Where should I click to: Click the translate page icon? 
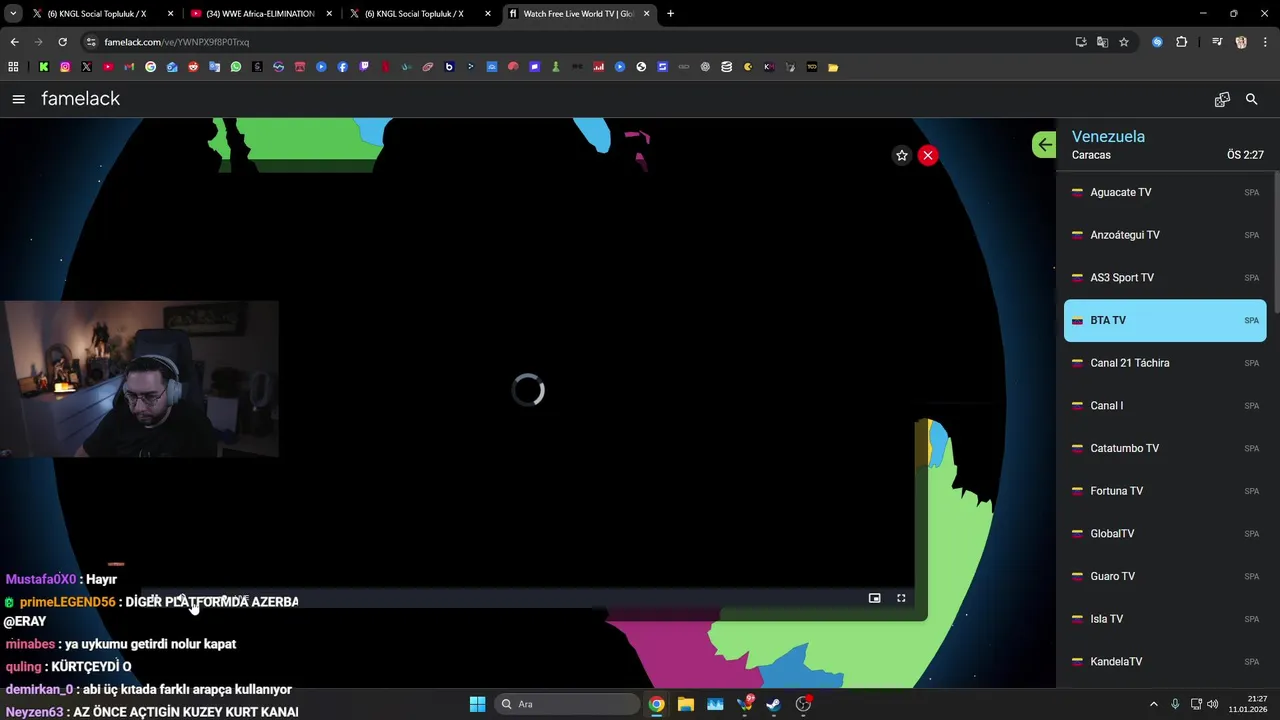click(x=1102, y=42)
